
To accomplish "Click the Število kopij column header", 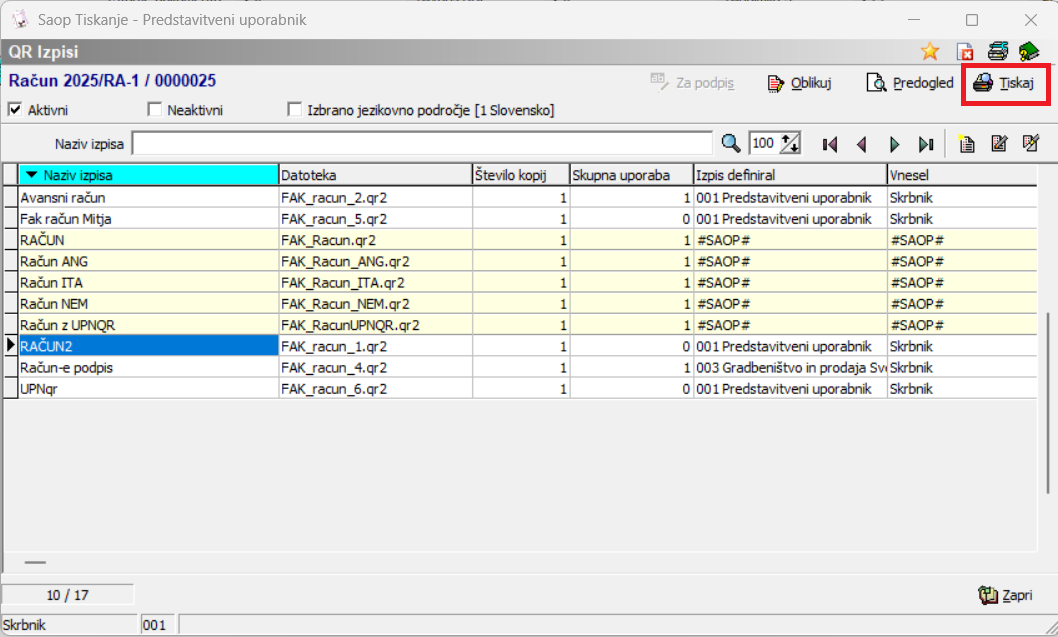I will point(521,175).
